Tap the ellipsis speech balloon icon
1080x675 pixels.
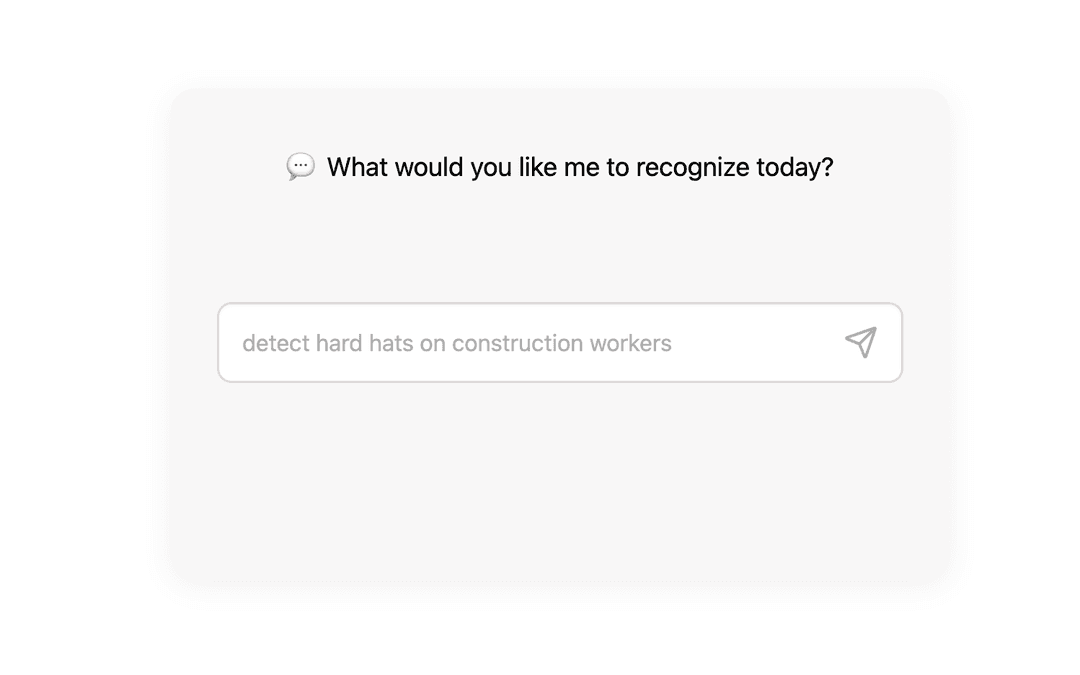[300, 166]
